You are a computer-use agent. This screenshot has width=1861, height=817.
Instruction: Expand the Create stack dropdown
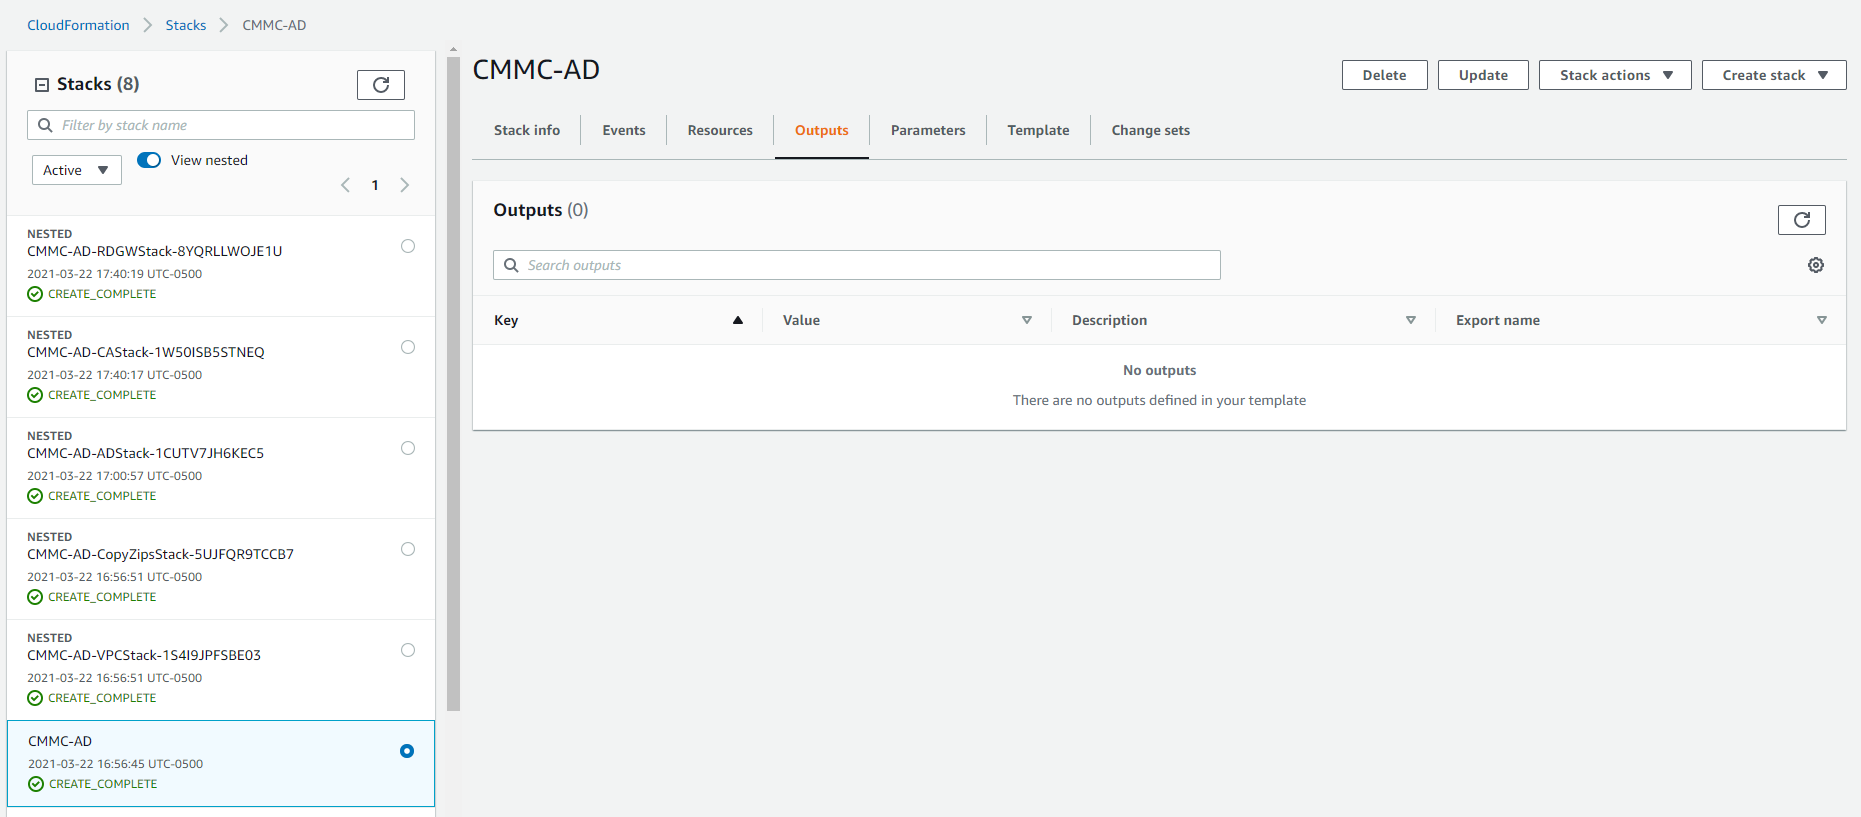[1774, 75]
